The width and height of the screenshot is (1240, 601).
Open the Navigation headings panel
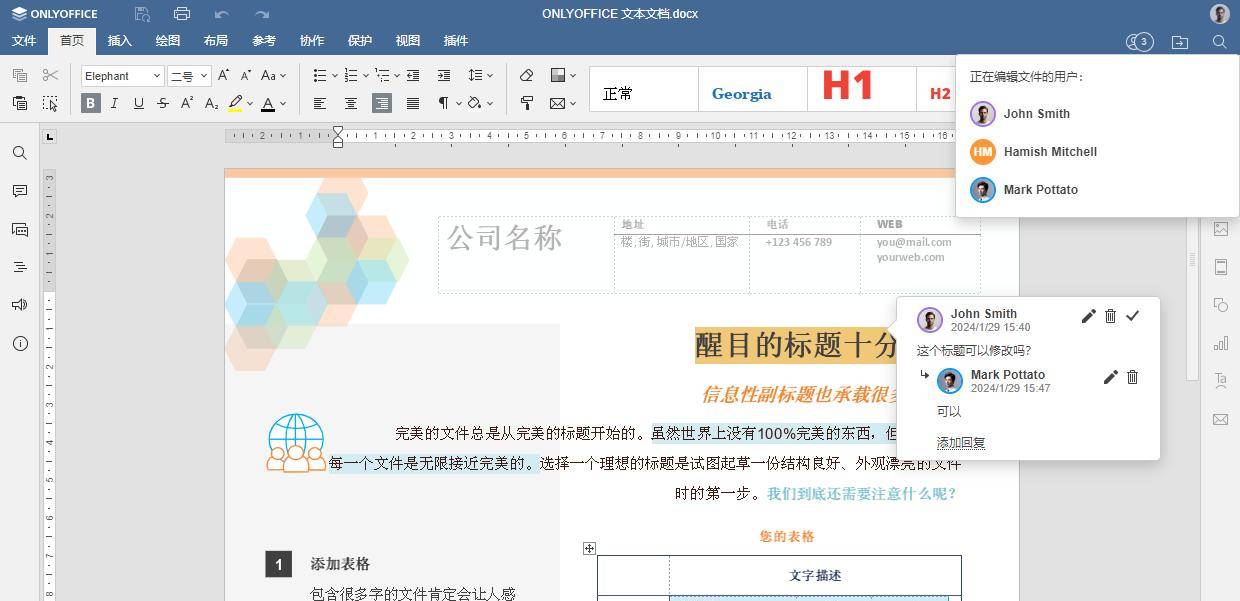[20, 266]
